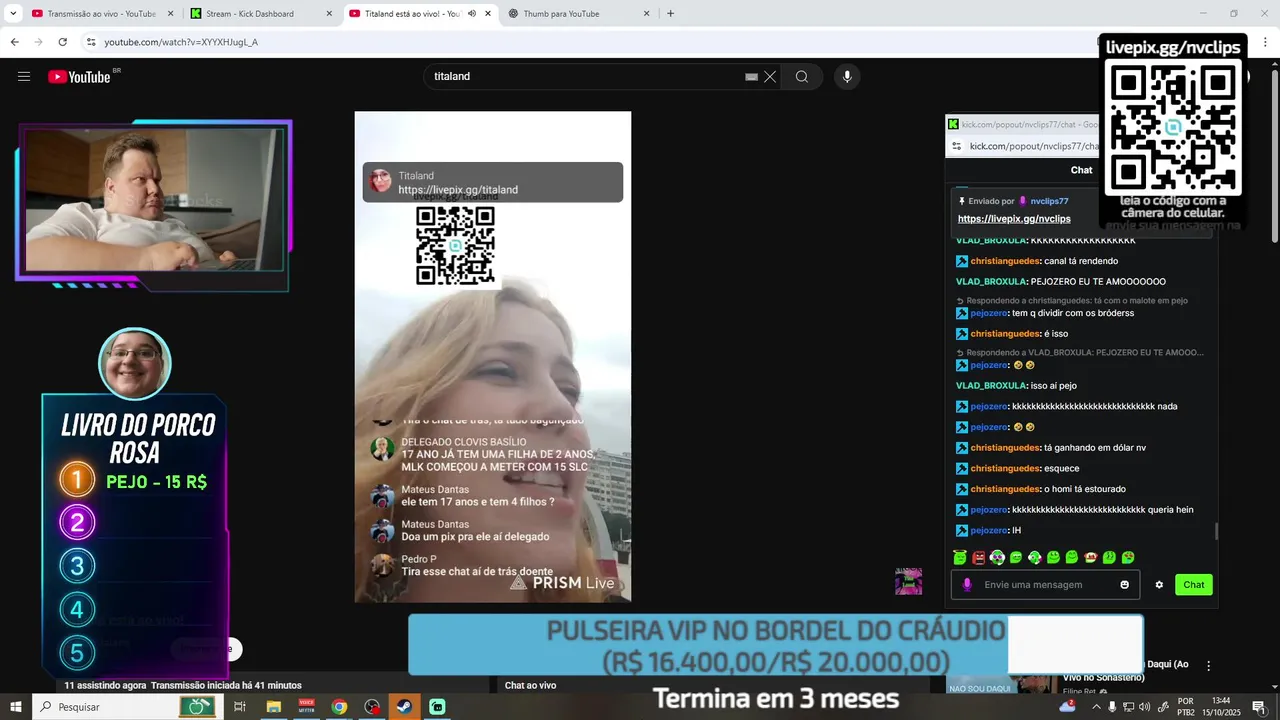Show hidden system tray icons
1280x720 pixels.
(x=1095, y=707)
